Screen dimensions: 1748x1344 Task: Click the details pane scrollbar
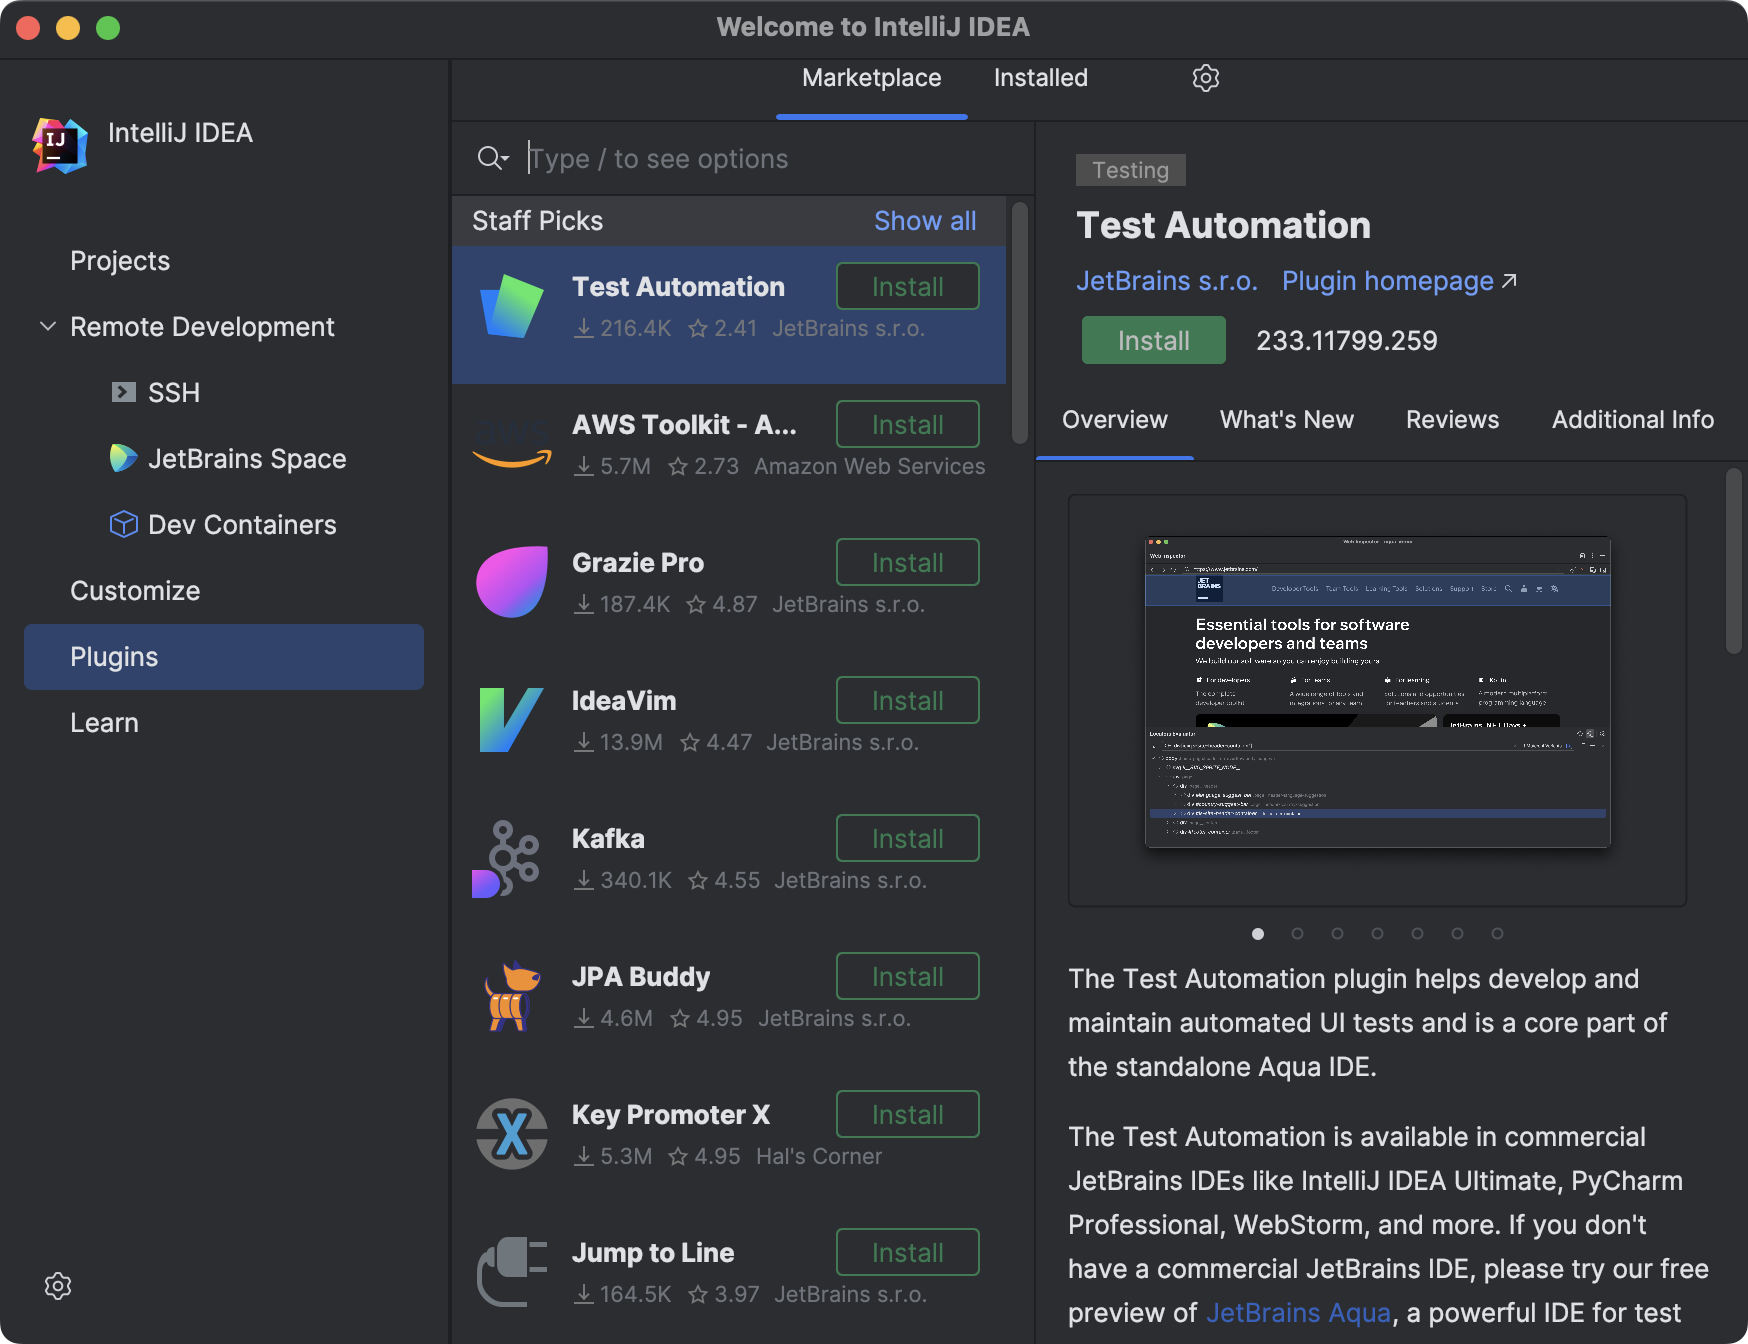point(1734,561)
